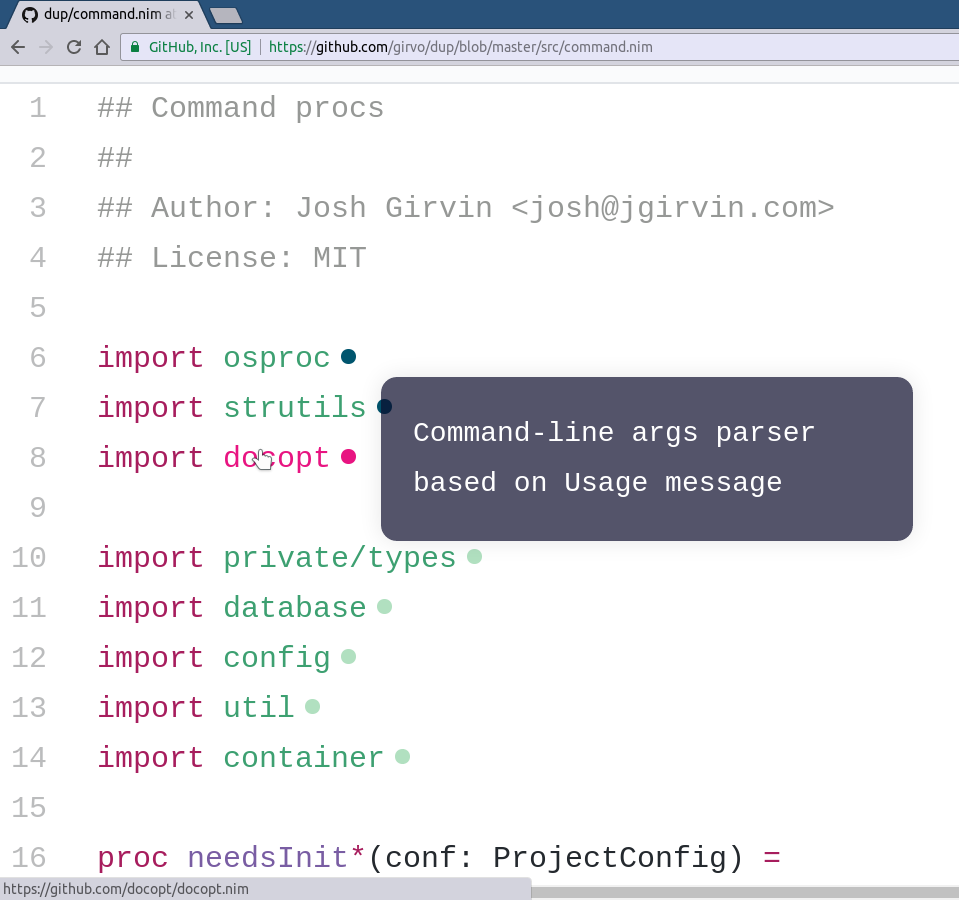Click the '## License: MIT' comment
Viewport: 959px width, 900px height.
(232, 258)
